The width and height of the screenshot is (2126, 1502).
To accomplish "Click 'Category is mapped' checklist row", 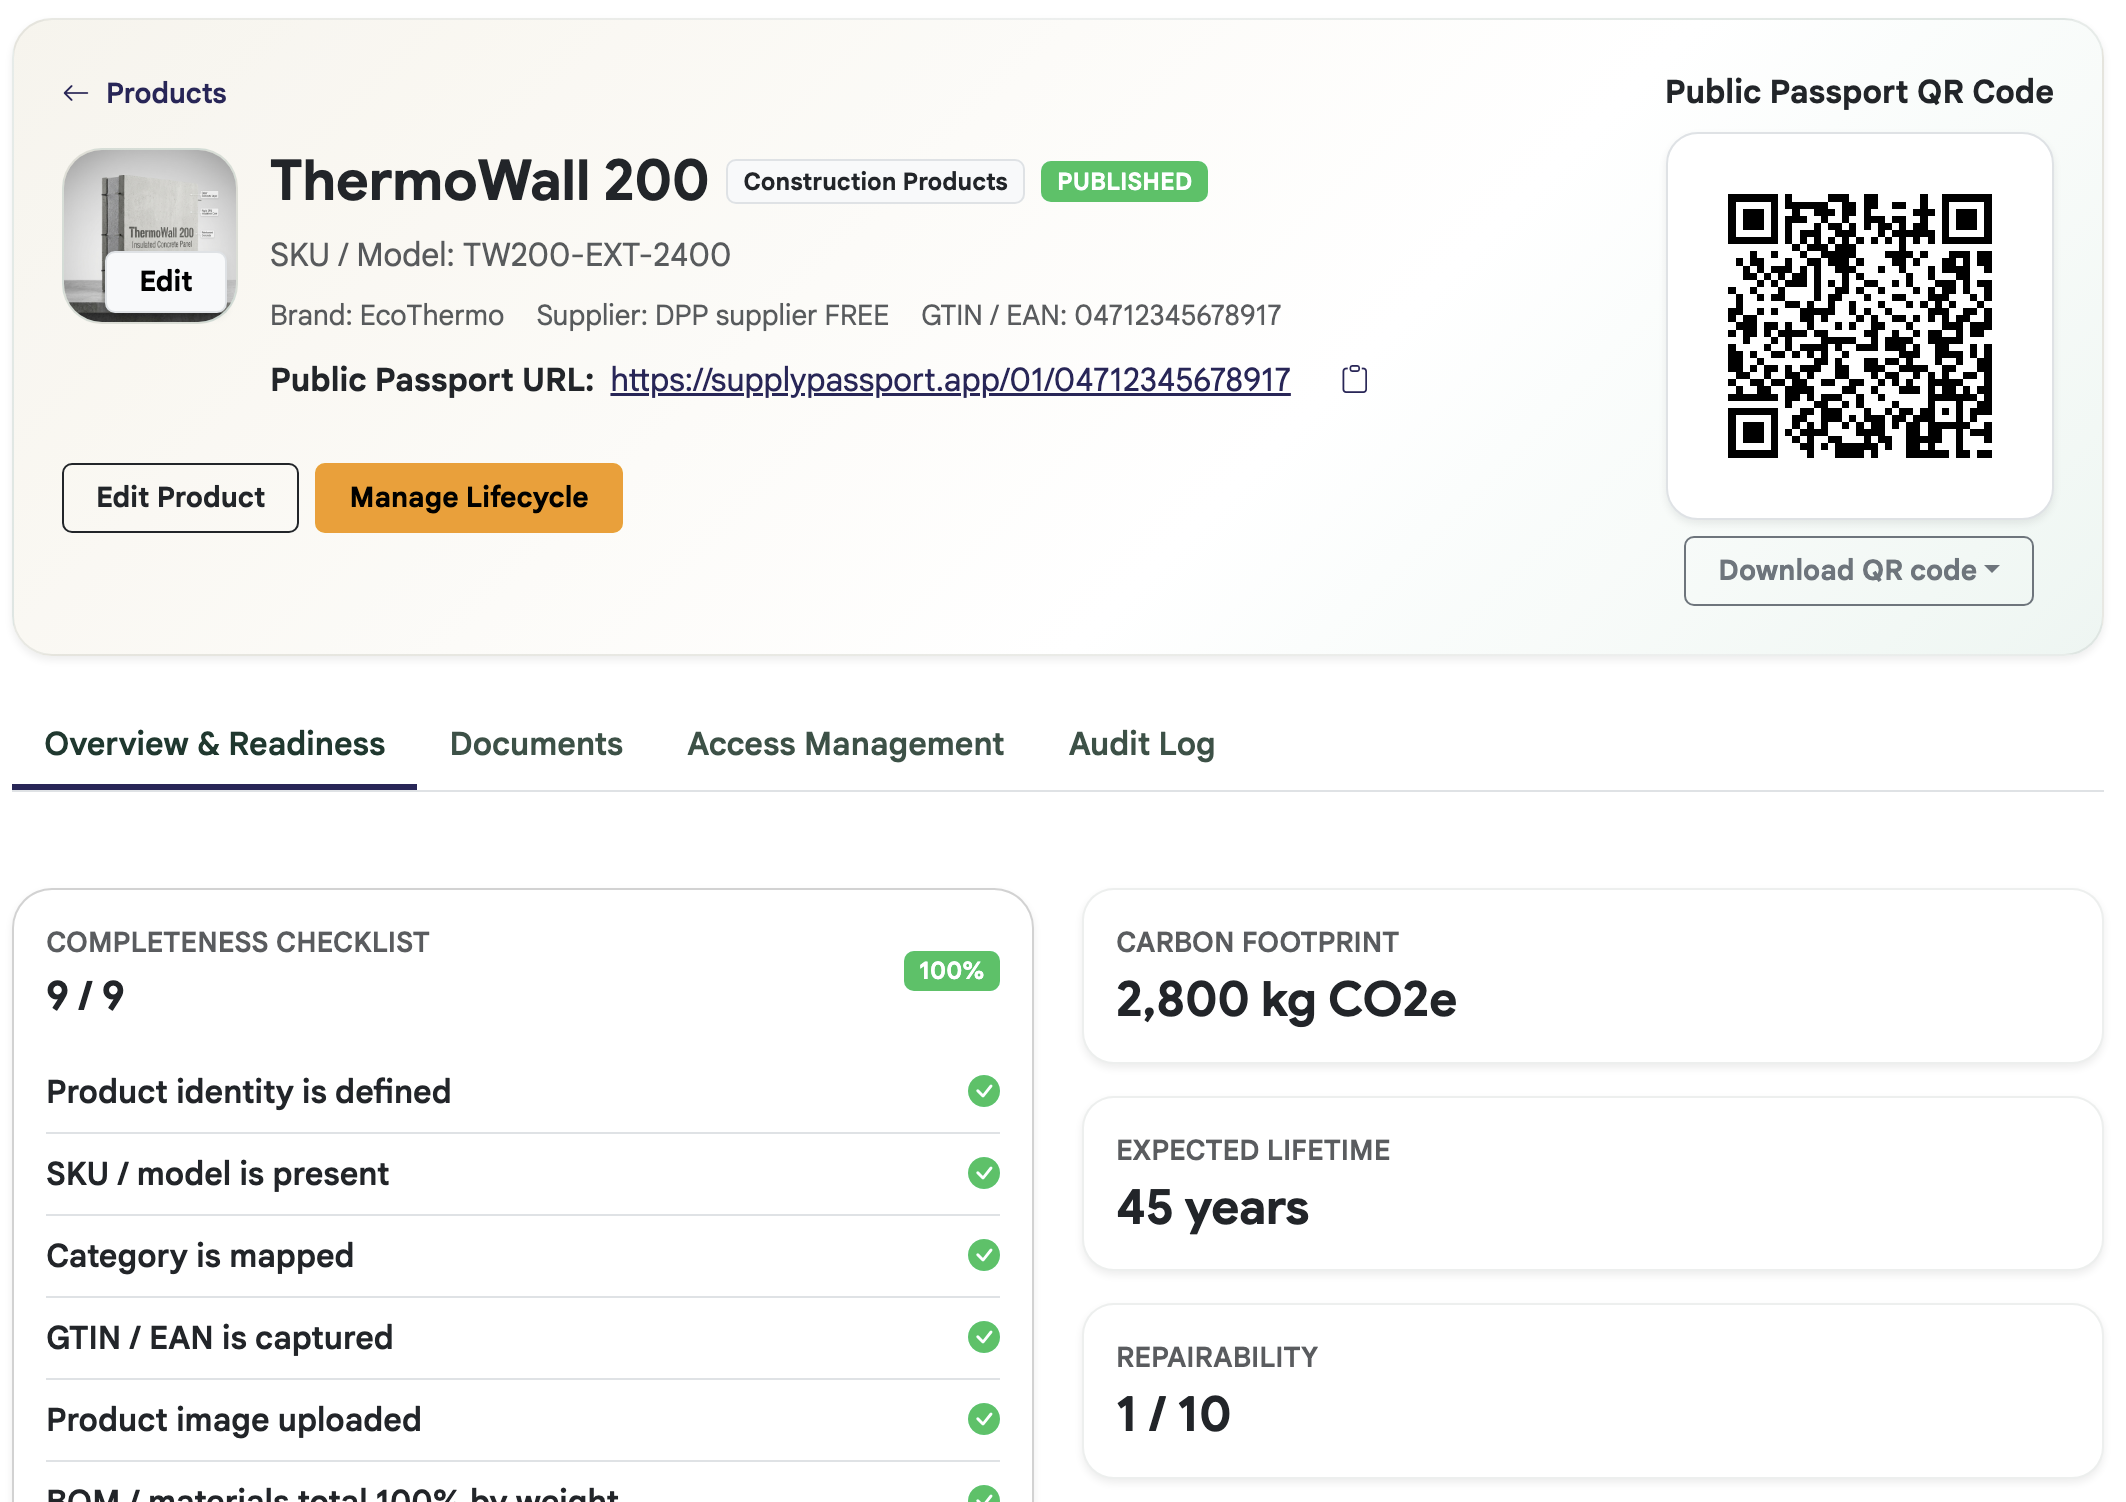I will [x=523, y=1255].
